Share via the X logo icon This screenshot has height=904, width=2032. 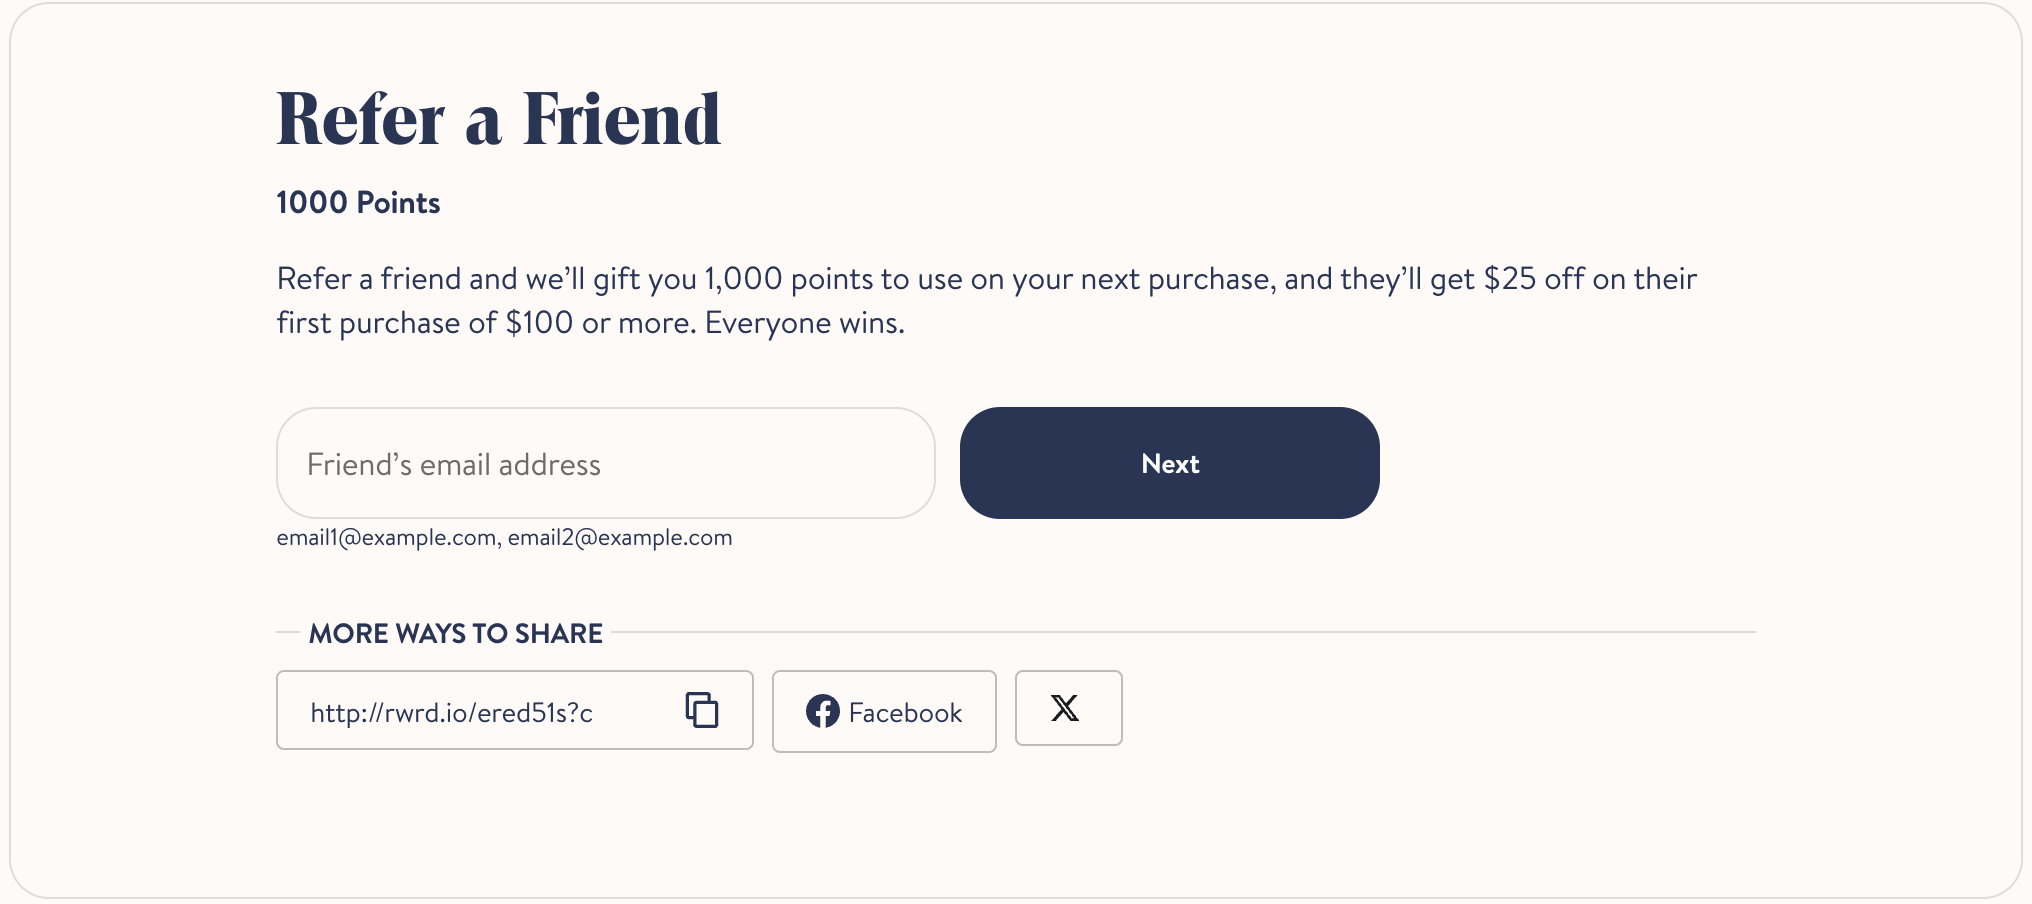click(x=1066, y=708)
